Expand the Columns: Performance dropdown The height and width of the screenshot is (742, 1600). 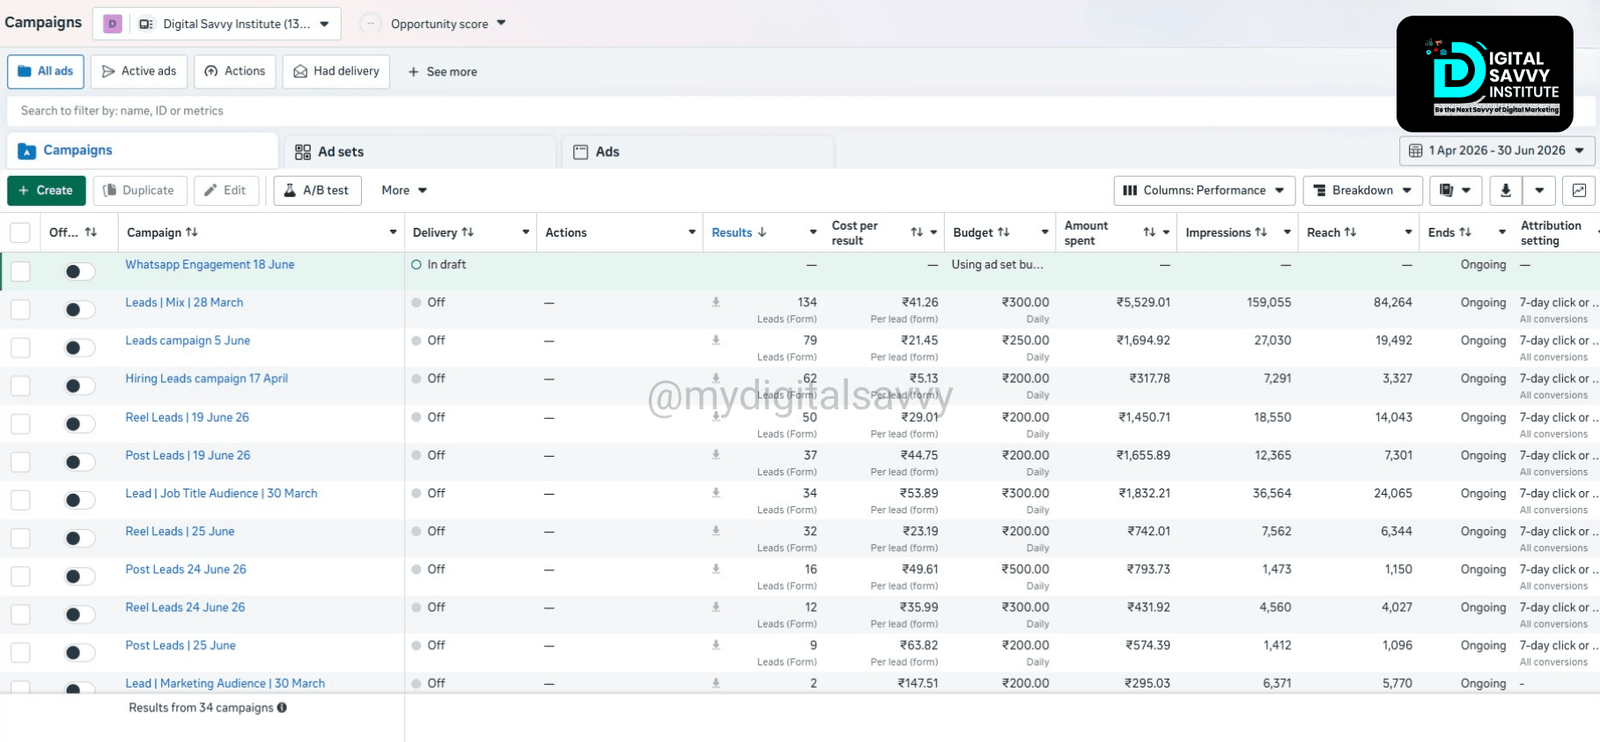pos(1205,190)
